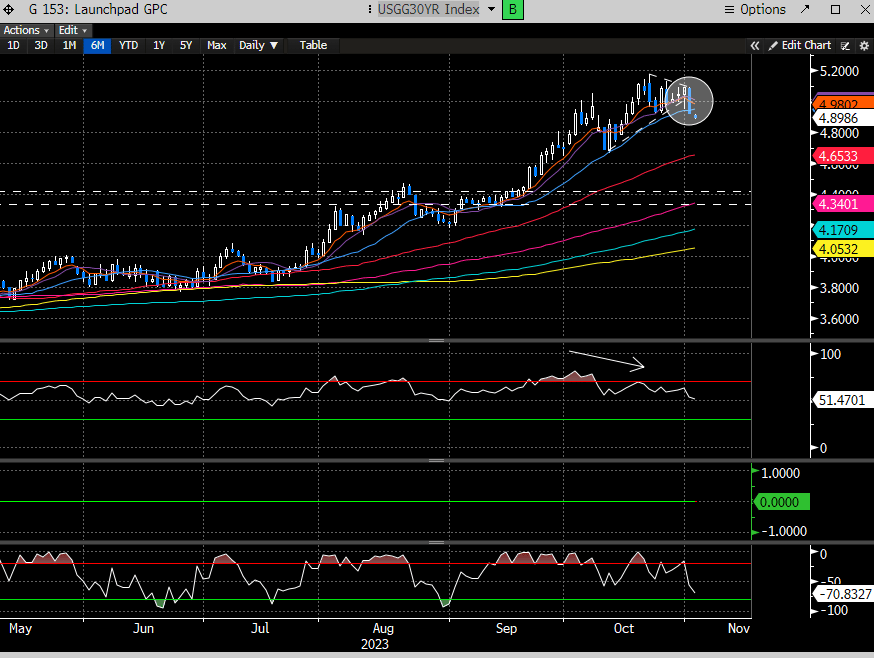Expand the USGG30YR Index security dropdown
Viewport: 874px width, 658px height.
click(490, 9)
